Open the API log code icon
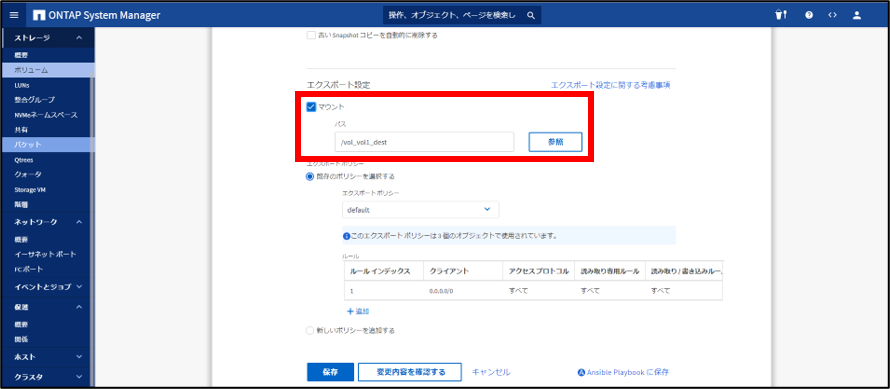 832,15
